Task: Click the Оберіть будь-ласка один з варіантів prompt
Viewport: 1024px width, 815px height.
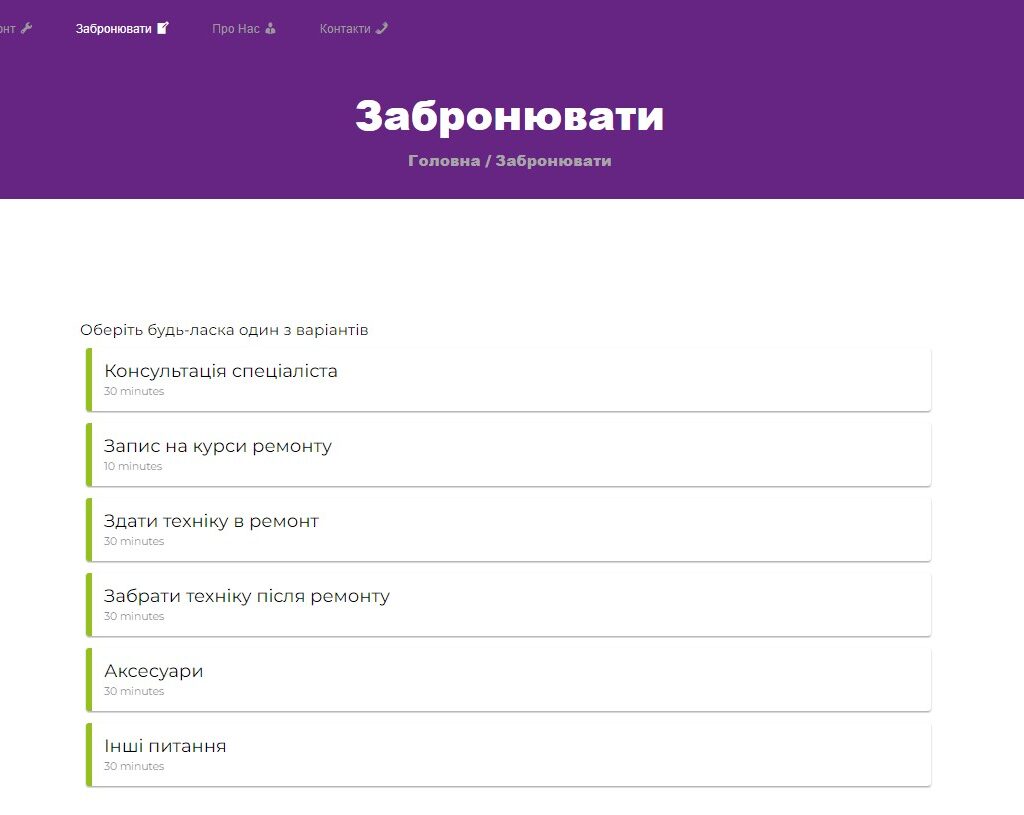Action: point(224,331)
